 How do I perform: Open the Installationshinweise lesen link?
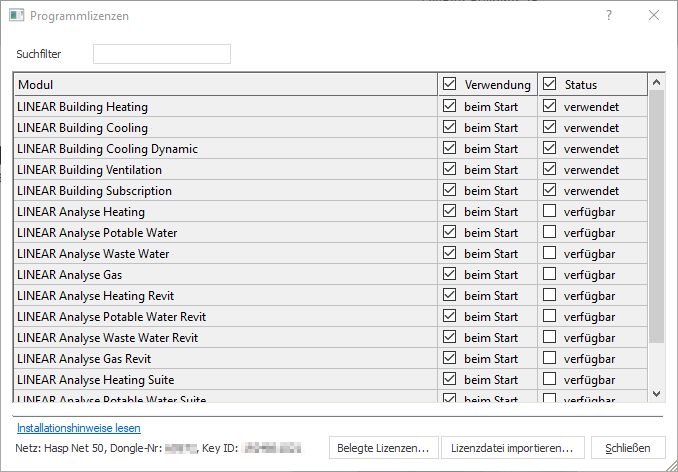pyautogui.click(x=79, y=428)
